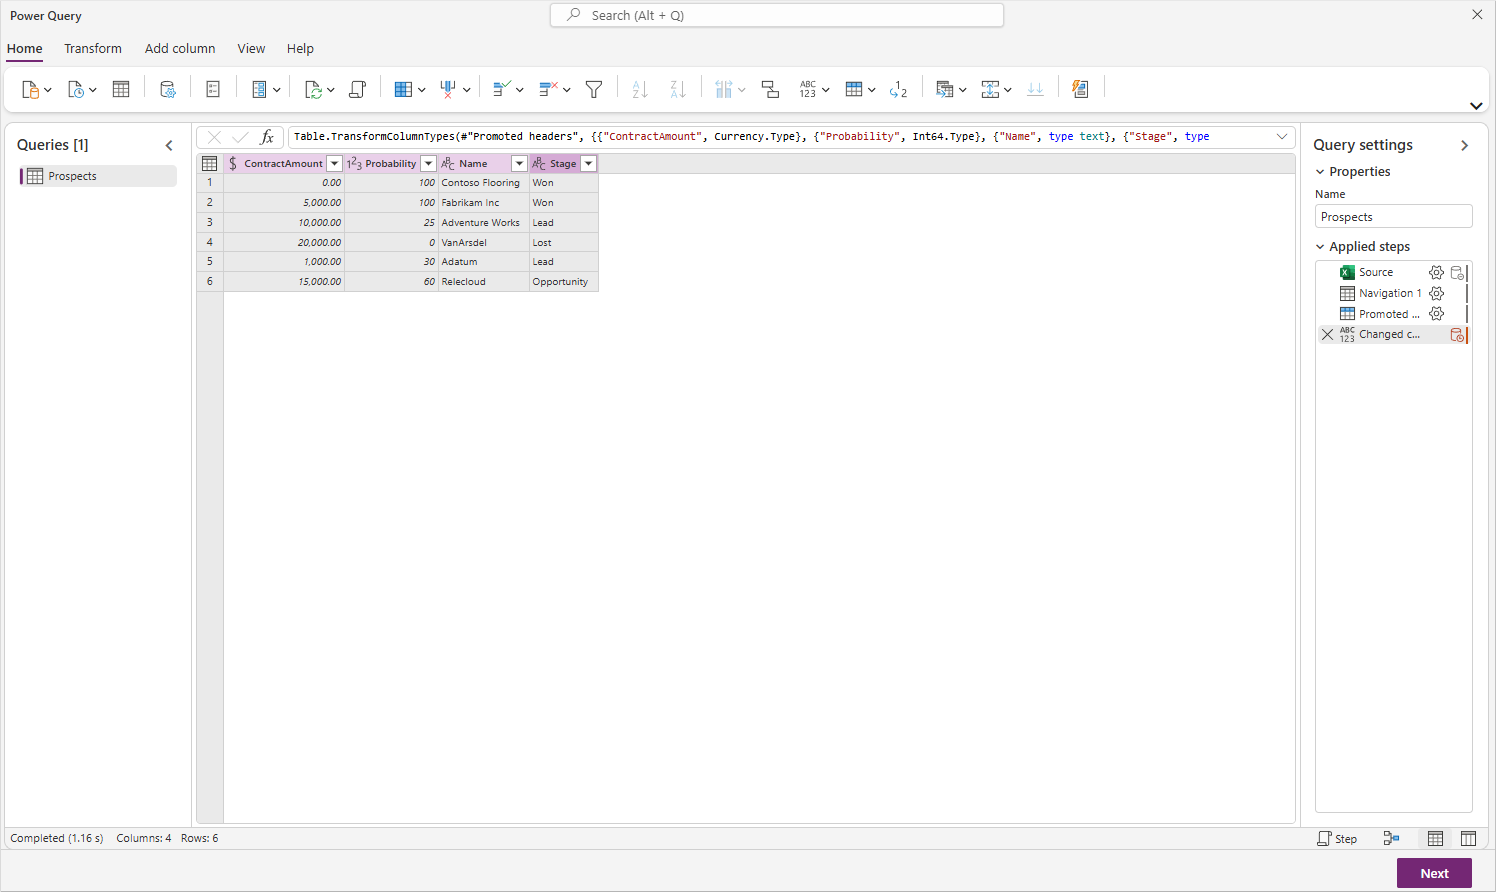
Task: Select the Filter rows funnel icon
Action: click(x=594, y=89)
